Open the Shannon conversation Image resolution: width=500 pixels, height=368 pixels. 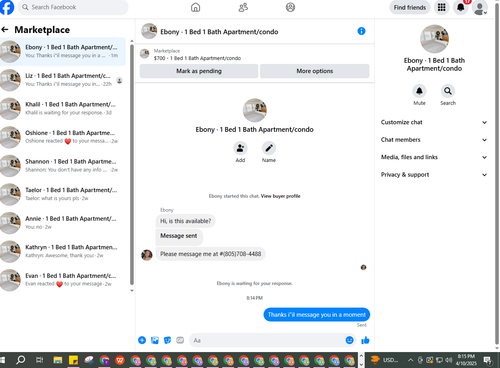[x=63, y=166]
